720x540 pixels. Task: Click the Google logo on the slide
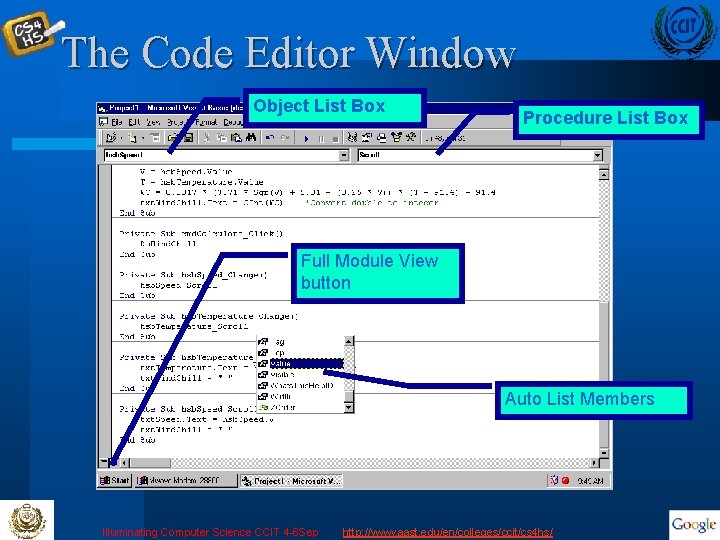(x=693, y=524)
